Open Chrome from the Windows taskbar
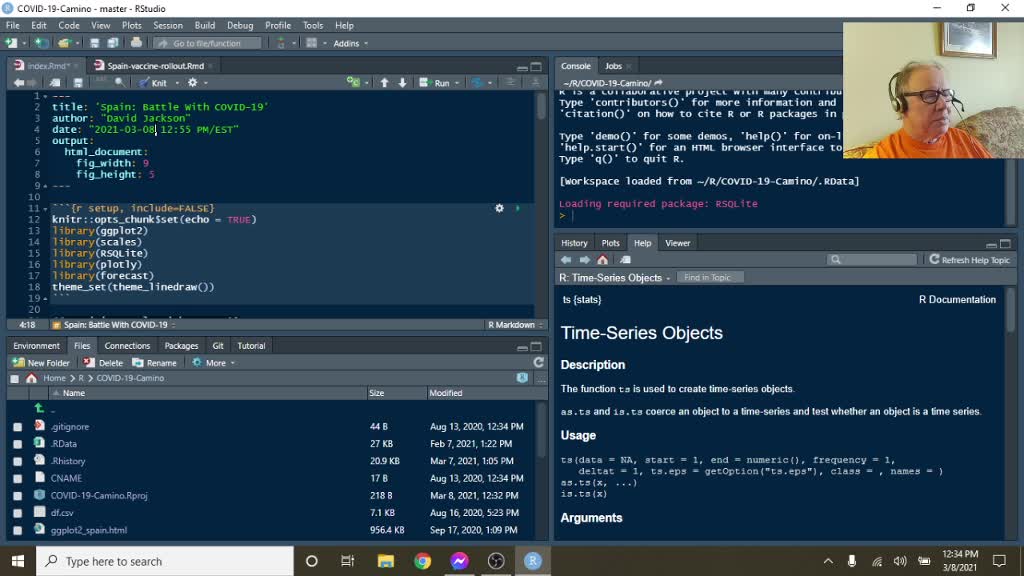1024x576 pixels. [423, 561]
